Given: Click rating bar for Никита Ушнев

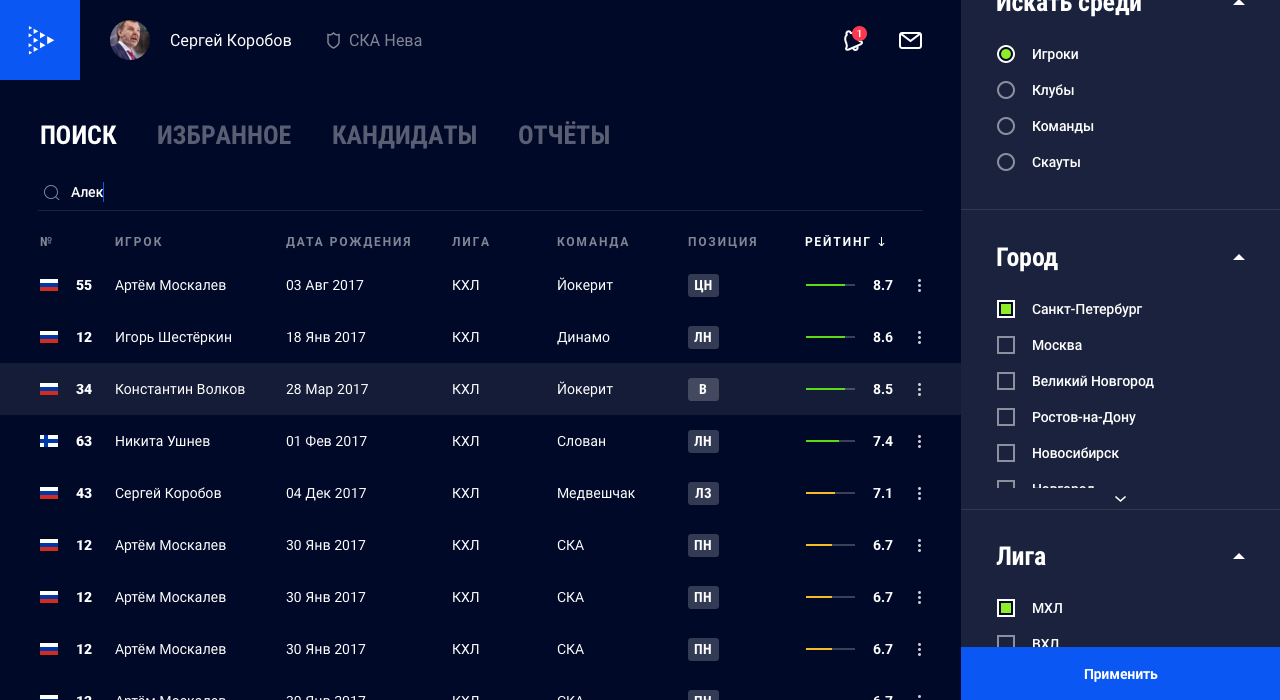Looking at the screenshot, I should coord(830,441).
